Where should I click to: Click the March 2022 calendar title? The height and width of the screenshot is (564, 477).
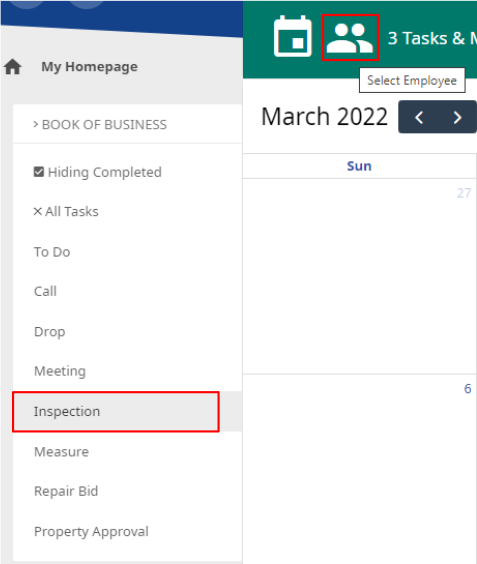pyautogui.click(x=324, y=117)
